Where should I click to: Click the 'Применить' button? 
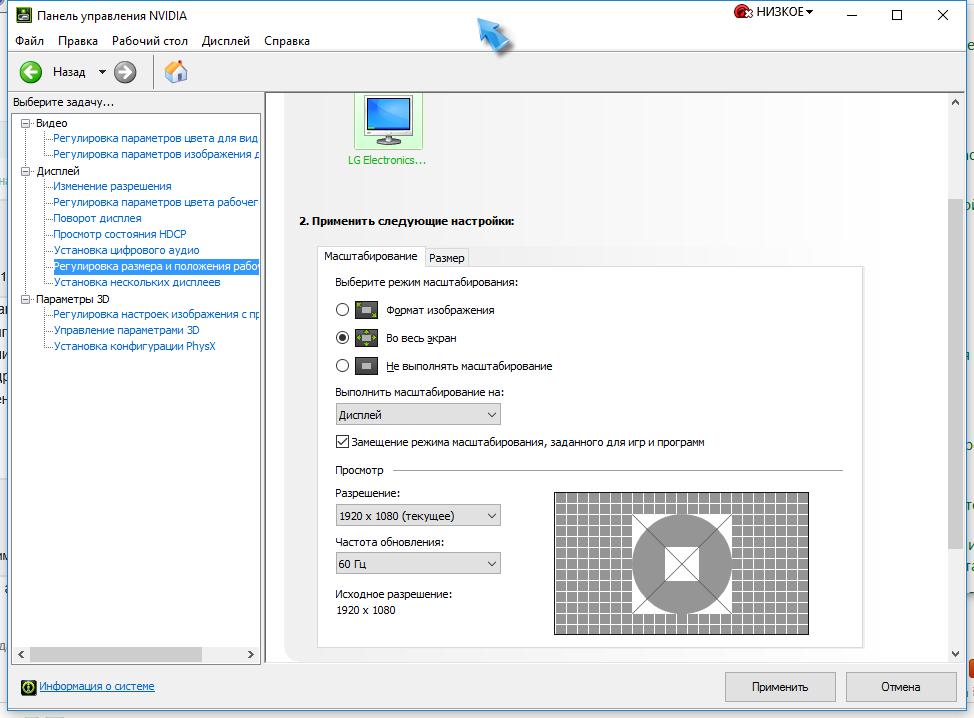tap(780, 687)
